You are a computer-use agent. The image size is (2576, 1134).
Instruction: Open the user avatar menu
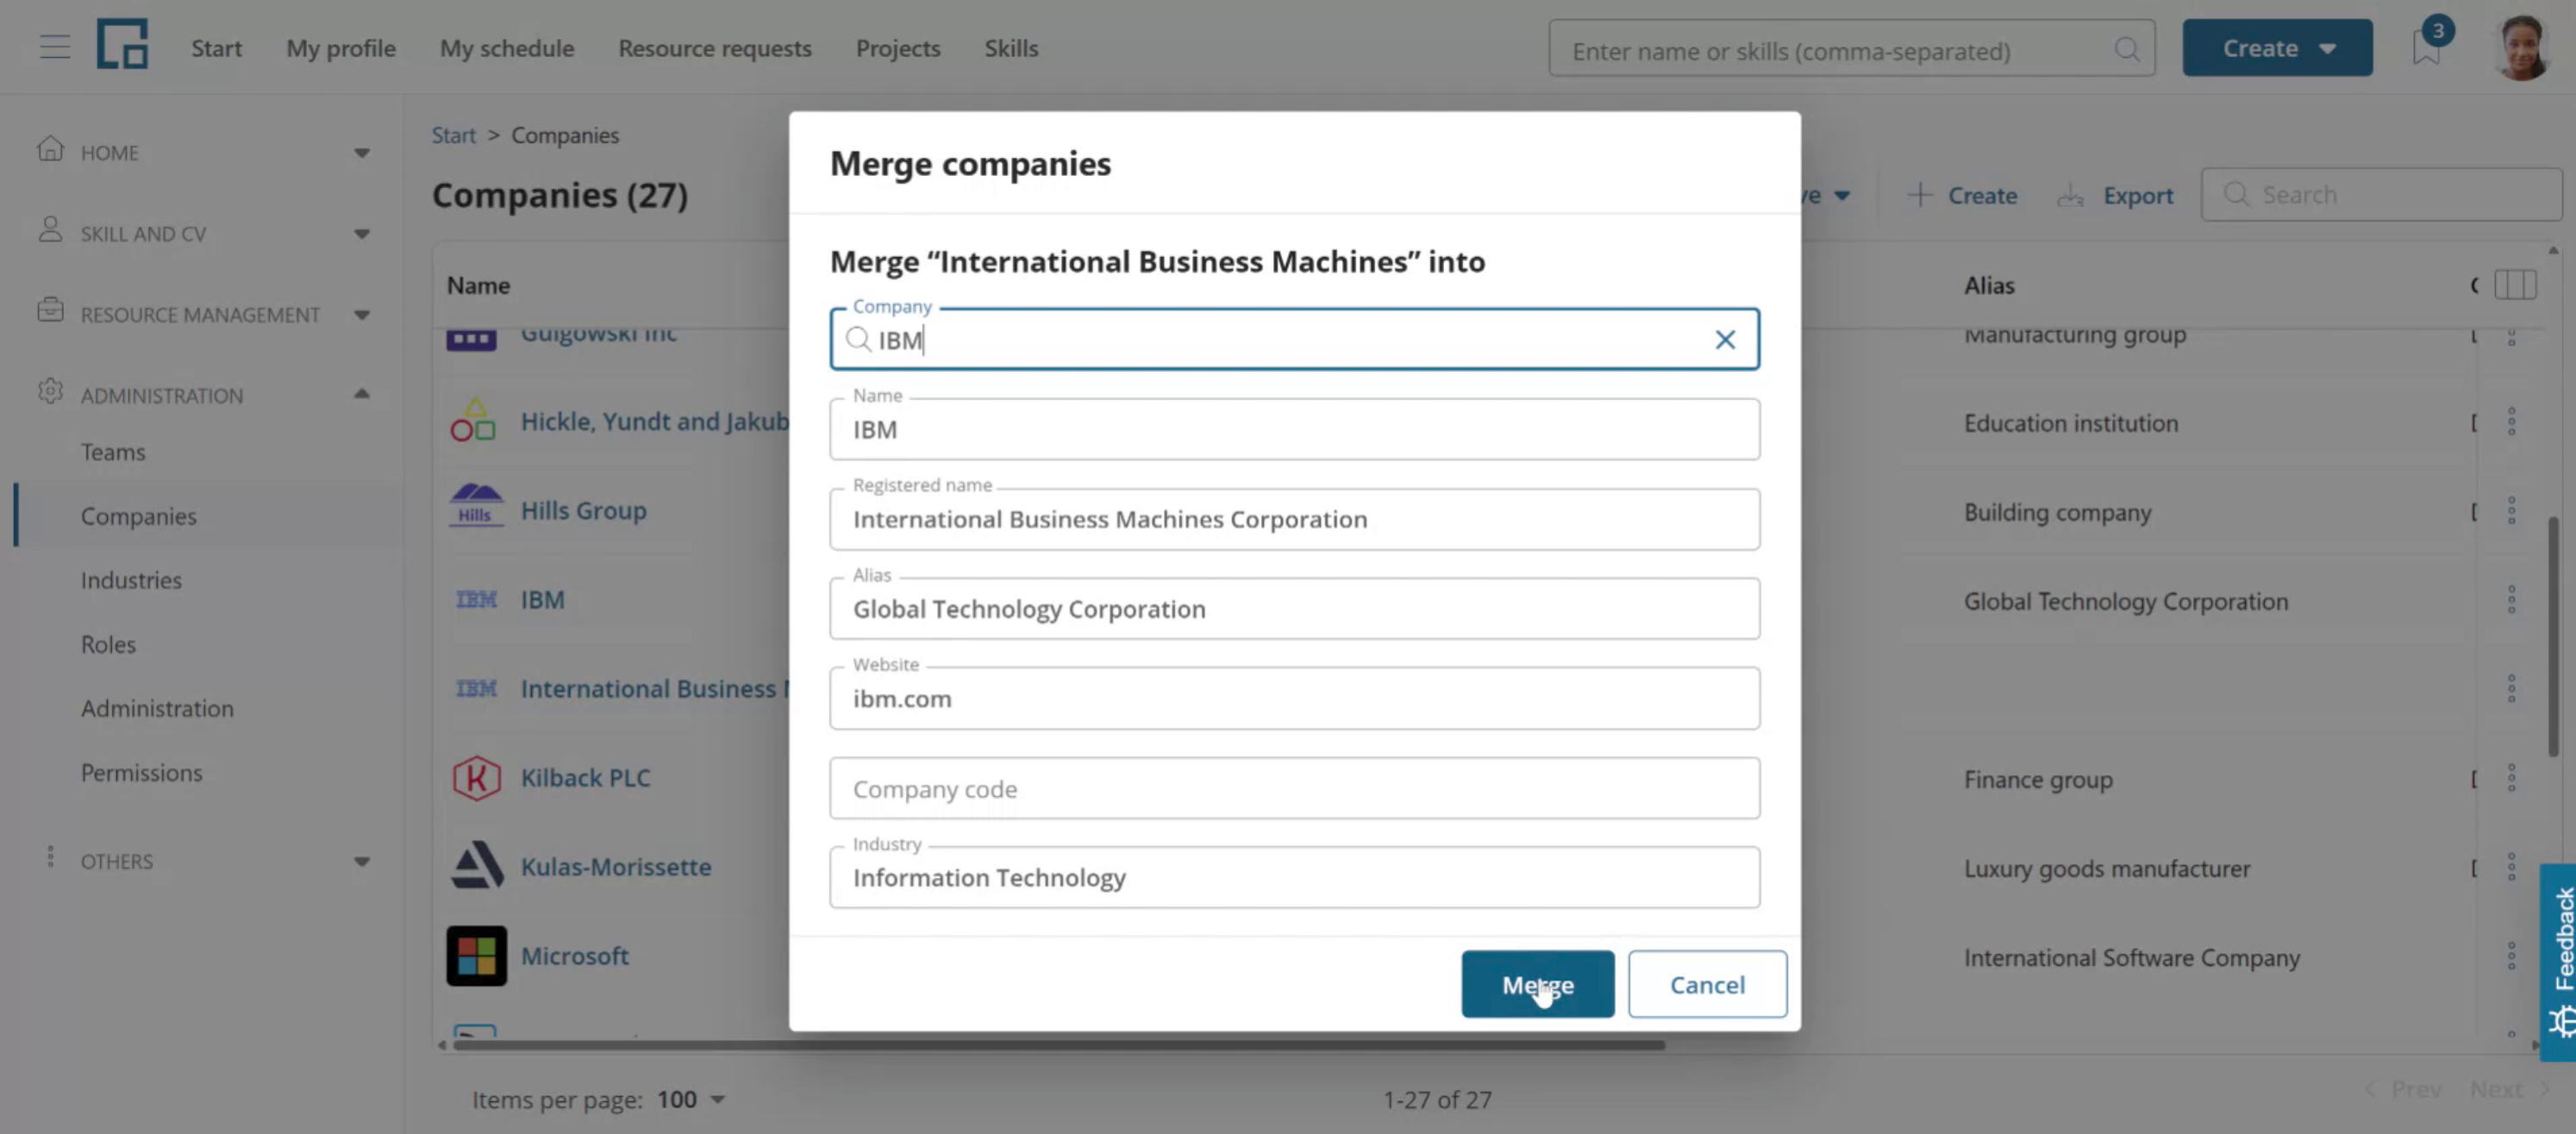pos(2521,47)
